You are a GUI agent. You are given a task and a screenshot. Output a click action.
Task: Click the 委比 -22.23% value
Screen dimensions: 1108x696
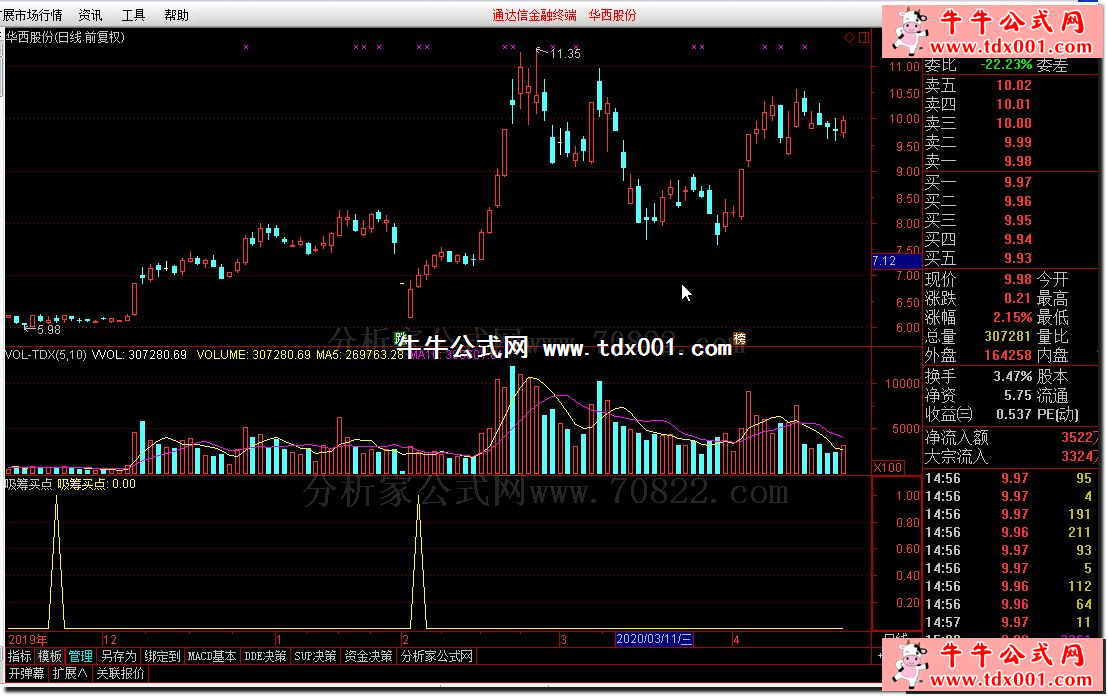click(x=1006, y=64)
